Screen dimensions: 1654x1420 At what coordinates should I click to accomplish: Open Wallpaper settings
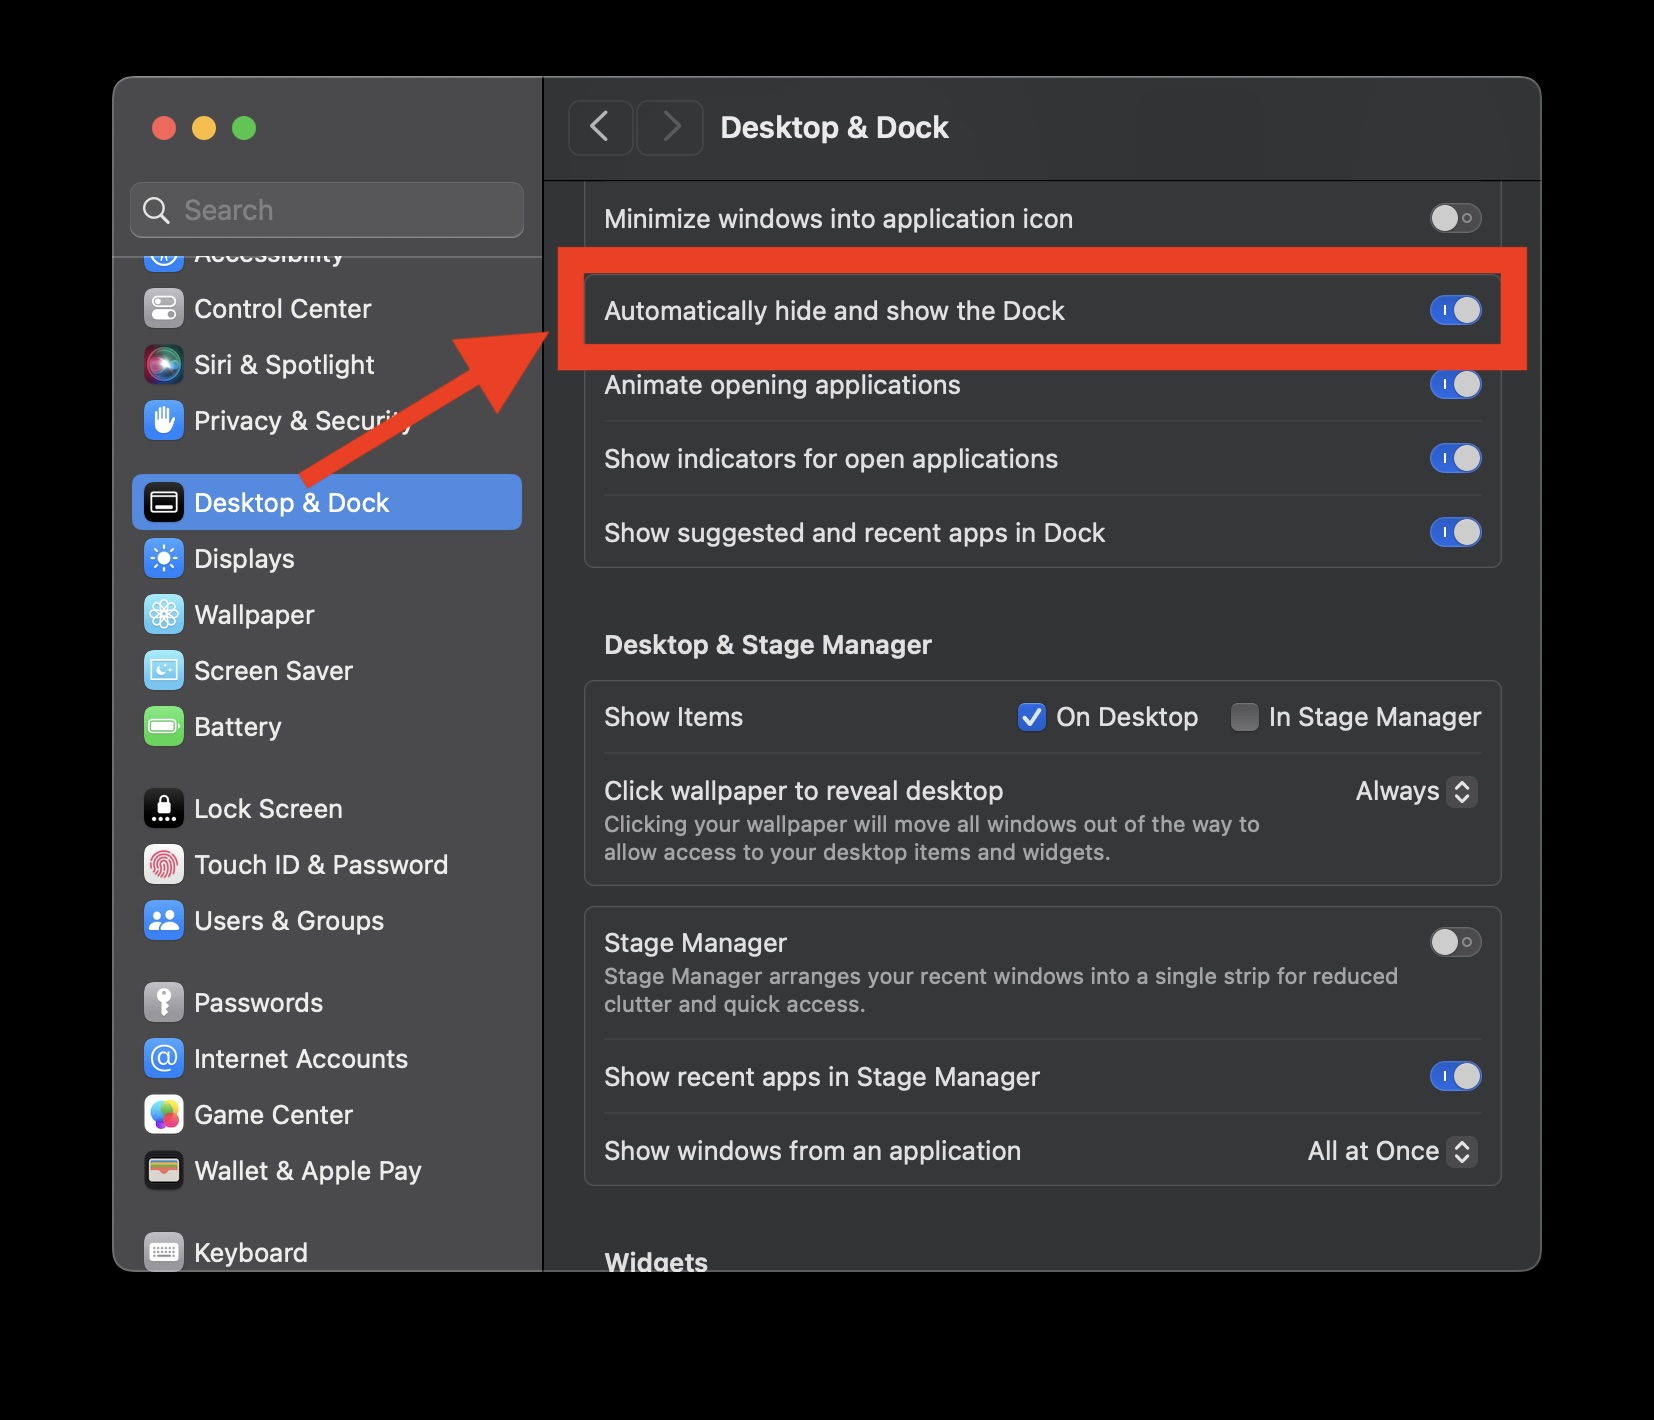tap(254, 614)
